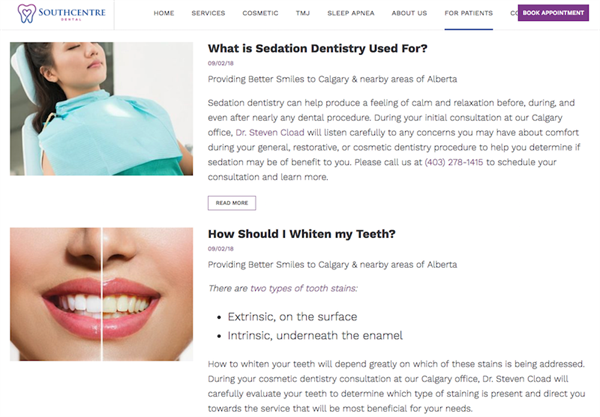Click the Southcentre wordmark text
Image resolution: width=600 pixels, height=417 pixels.
point(72,13)
